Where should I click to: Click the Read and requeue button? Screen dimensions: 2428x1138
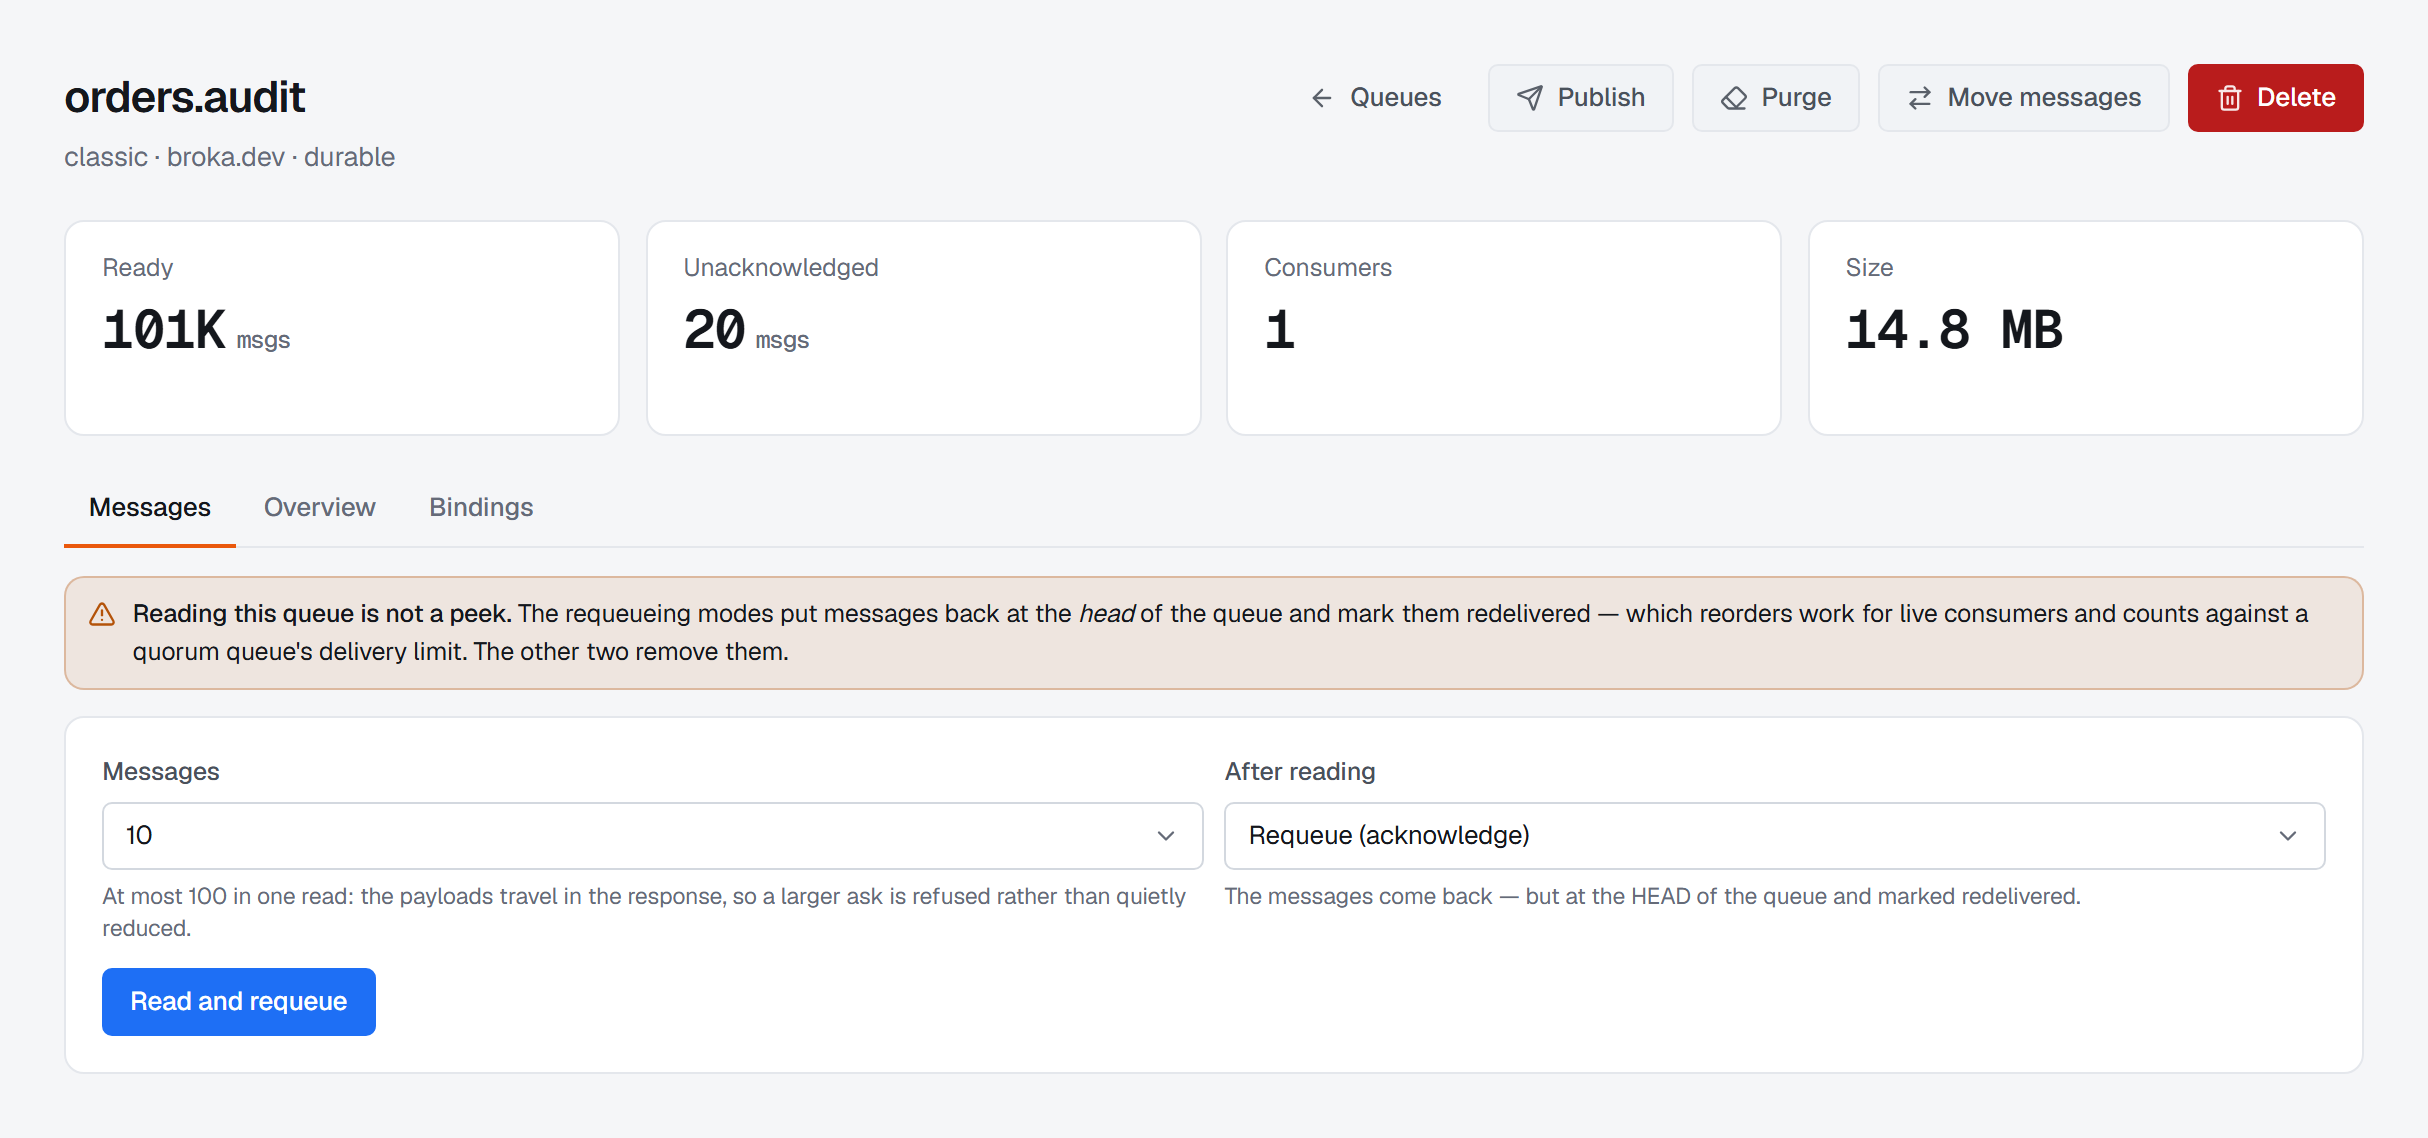[x=239, y=1001]
